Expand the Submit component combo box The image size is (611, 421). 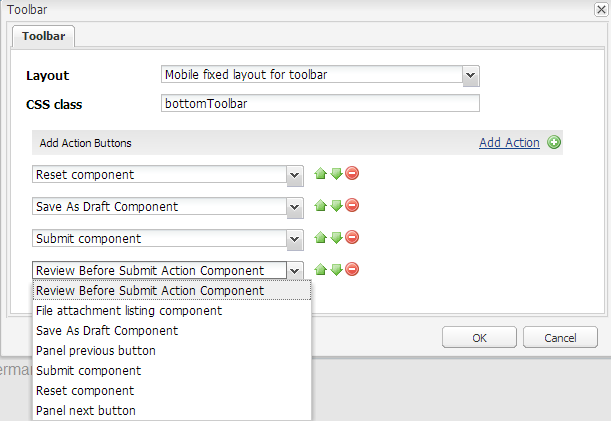[294, 239]
